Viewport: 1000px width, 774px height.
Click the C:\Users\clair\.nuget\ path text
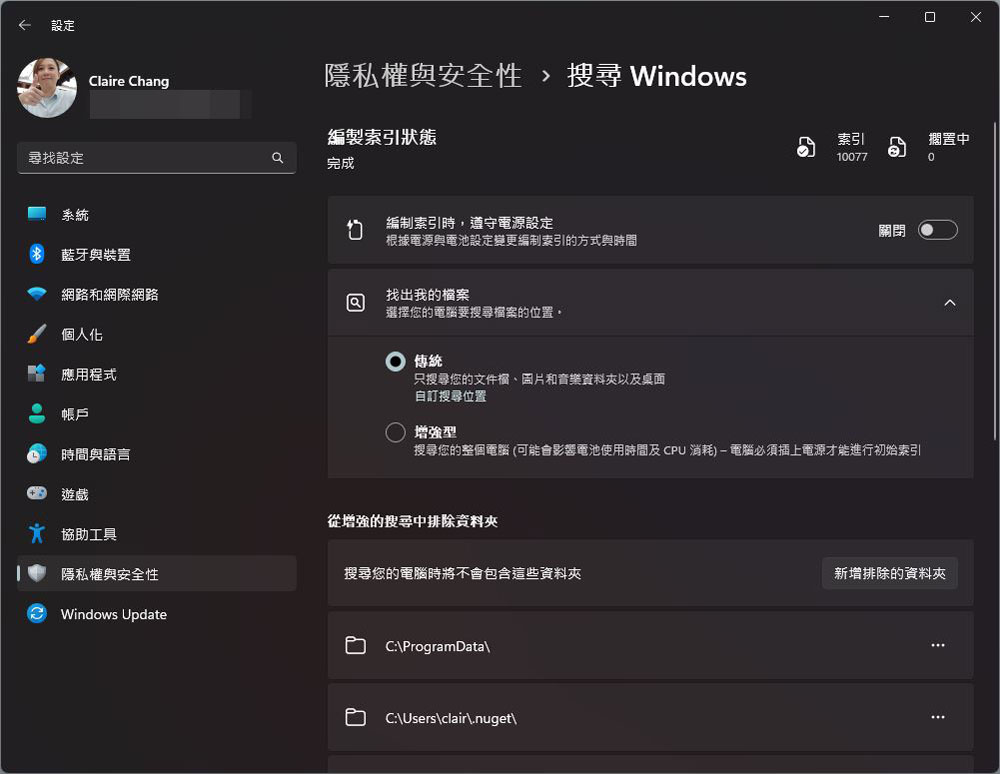[451, 719]
